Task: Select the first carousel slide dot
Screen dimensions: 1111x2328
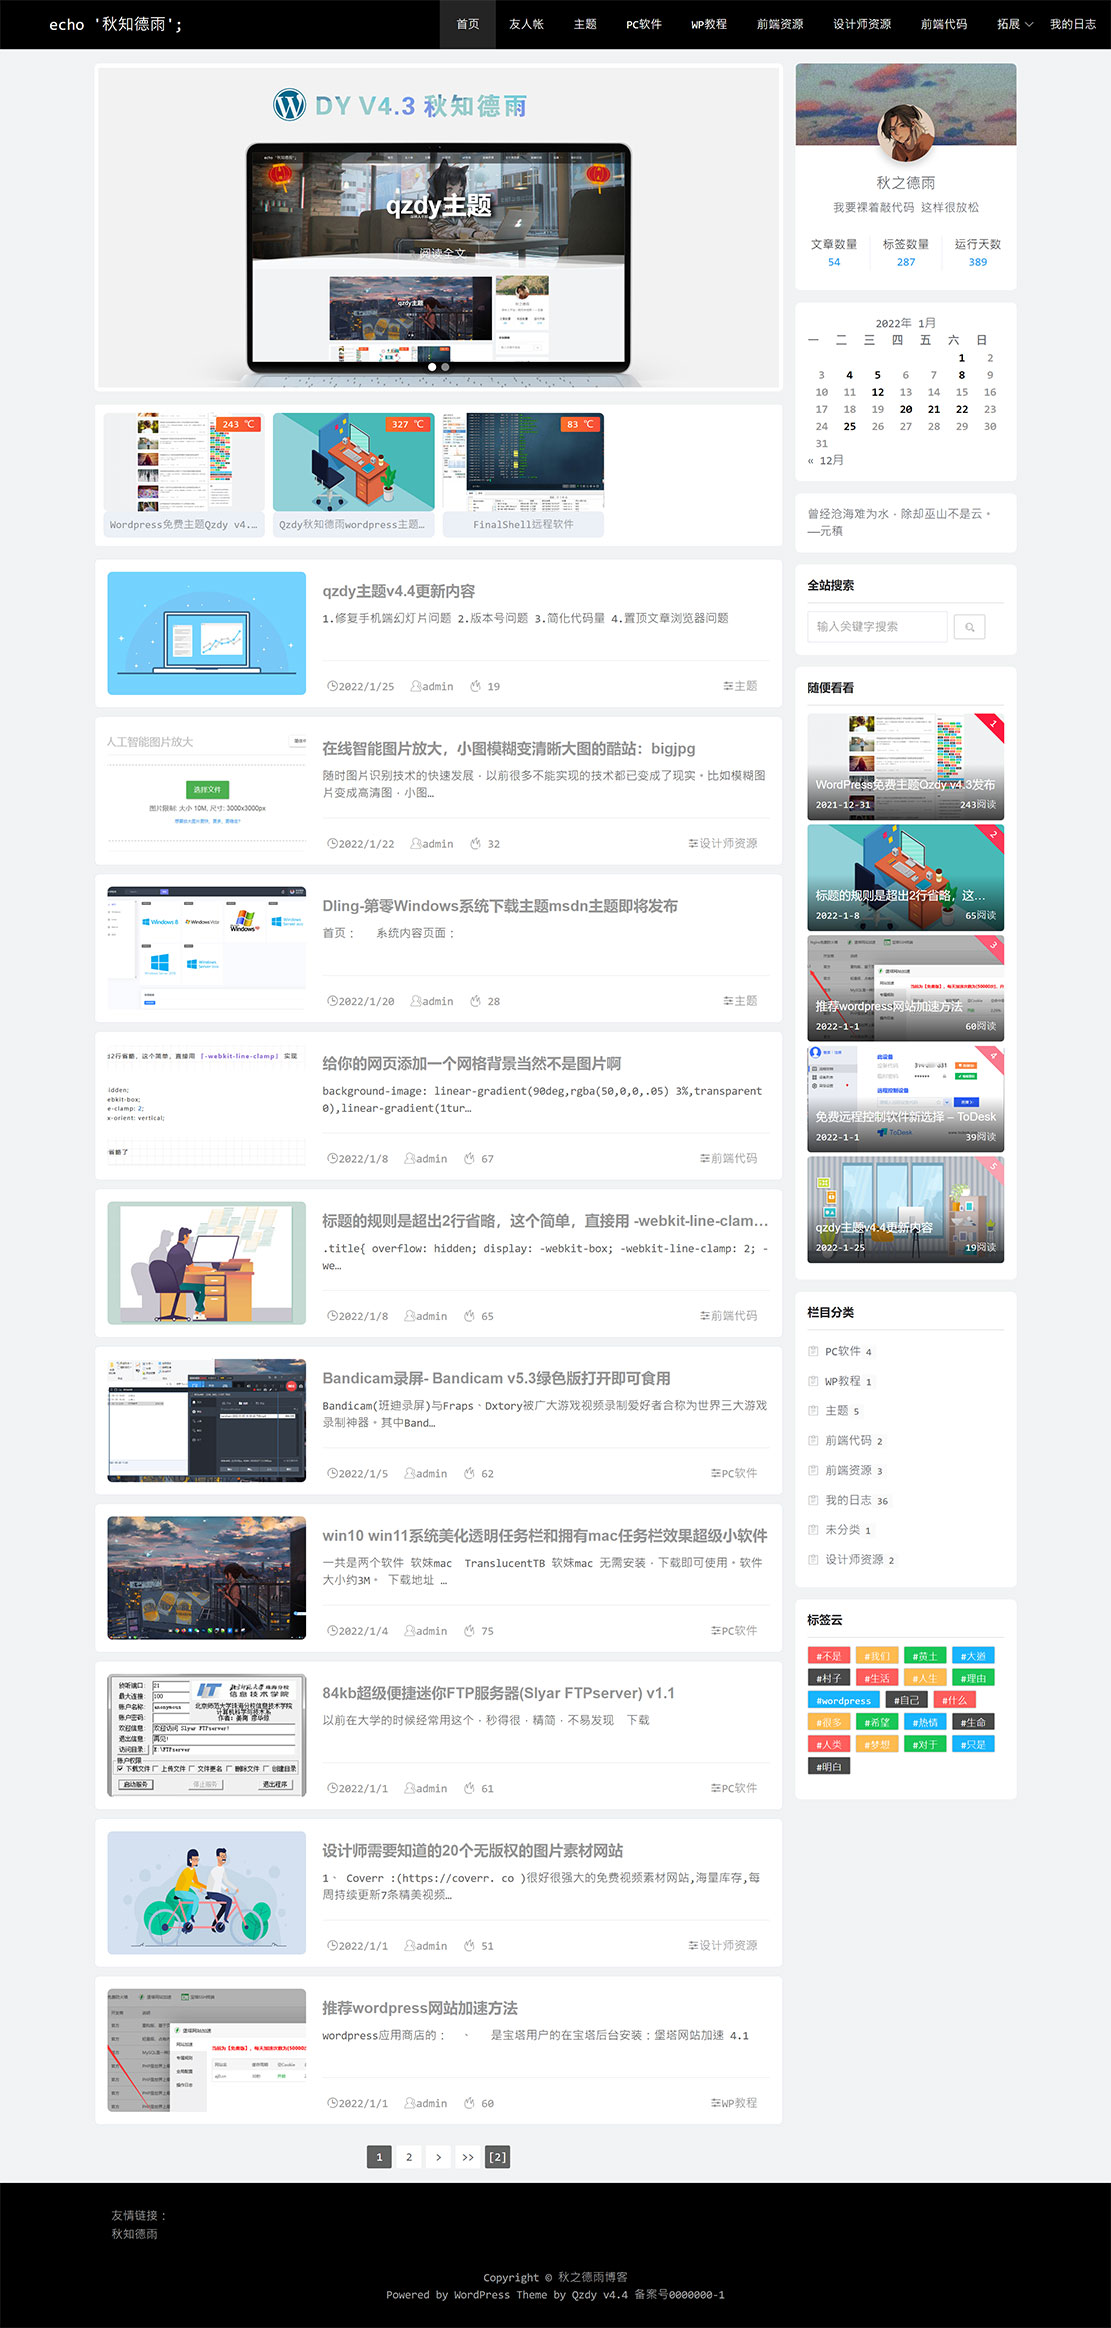Action: coord(432,367)
